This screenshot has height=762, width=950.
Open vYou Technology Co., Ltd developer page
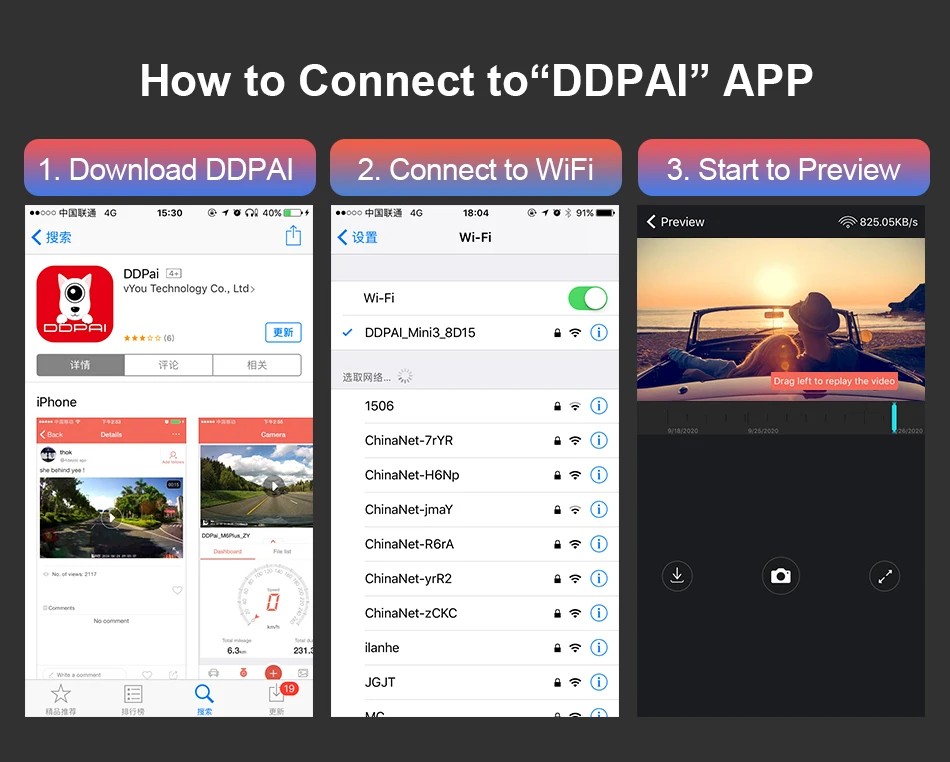pyautogui.click(x=188, y=288)
